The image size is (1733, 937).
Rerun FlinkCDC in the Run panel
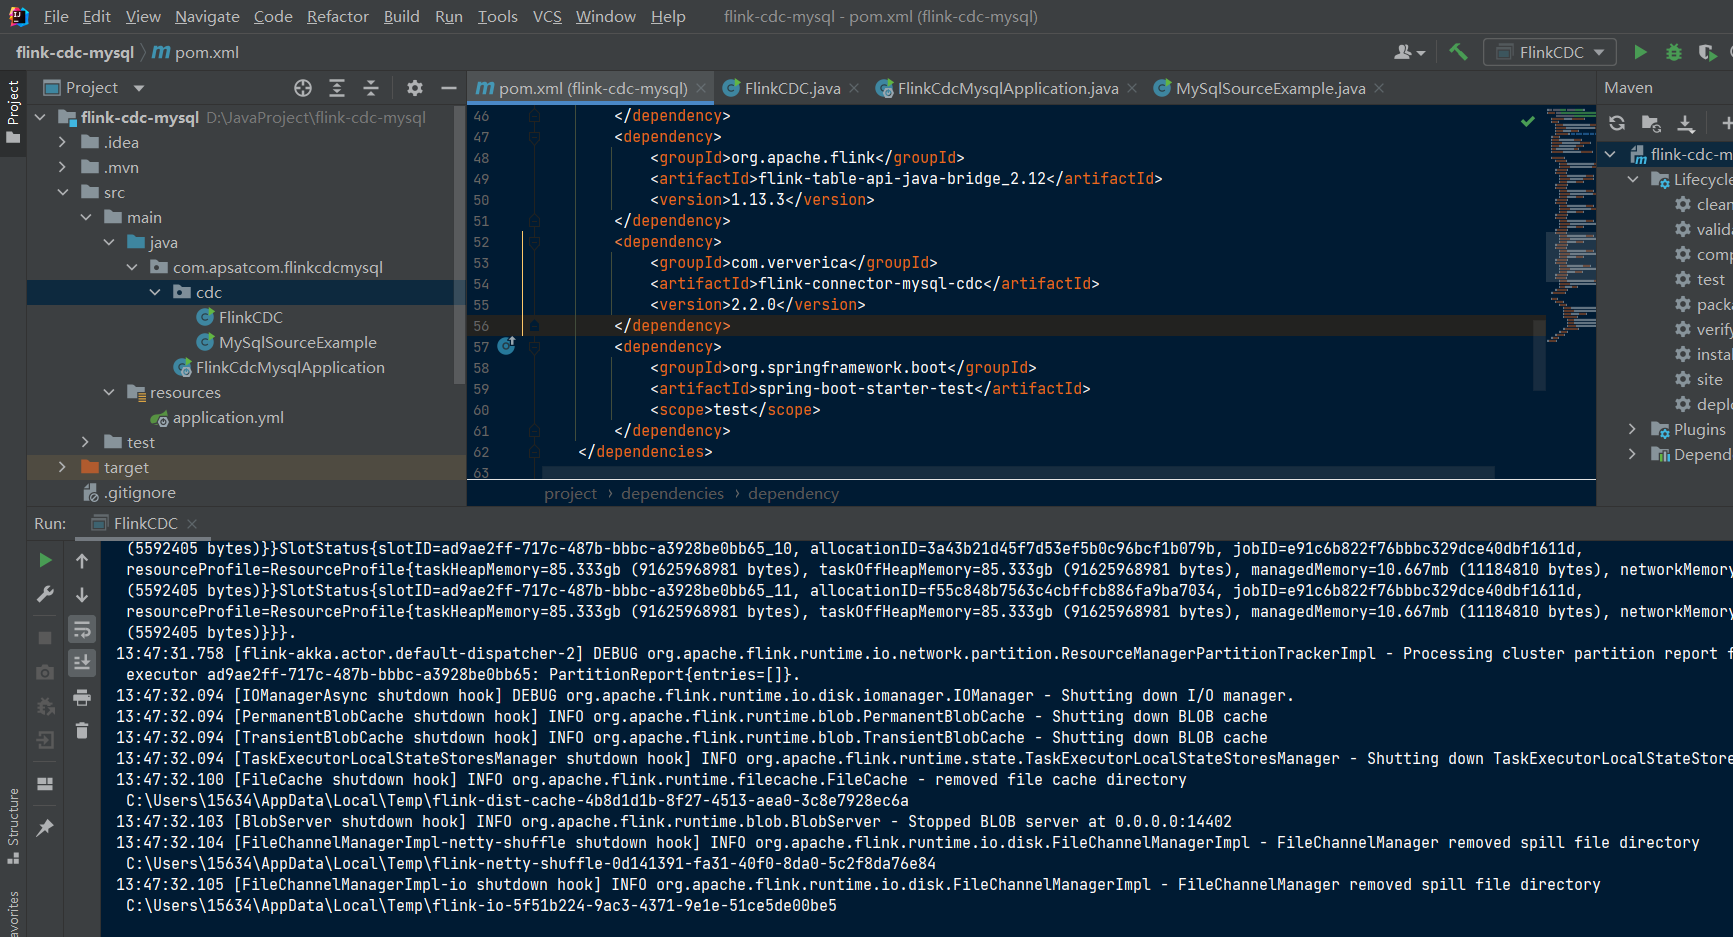[45, 560]
